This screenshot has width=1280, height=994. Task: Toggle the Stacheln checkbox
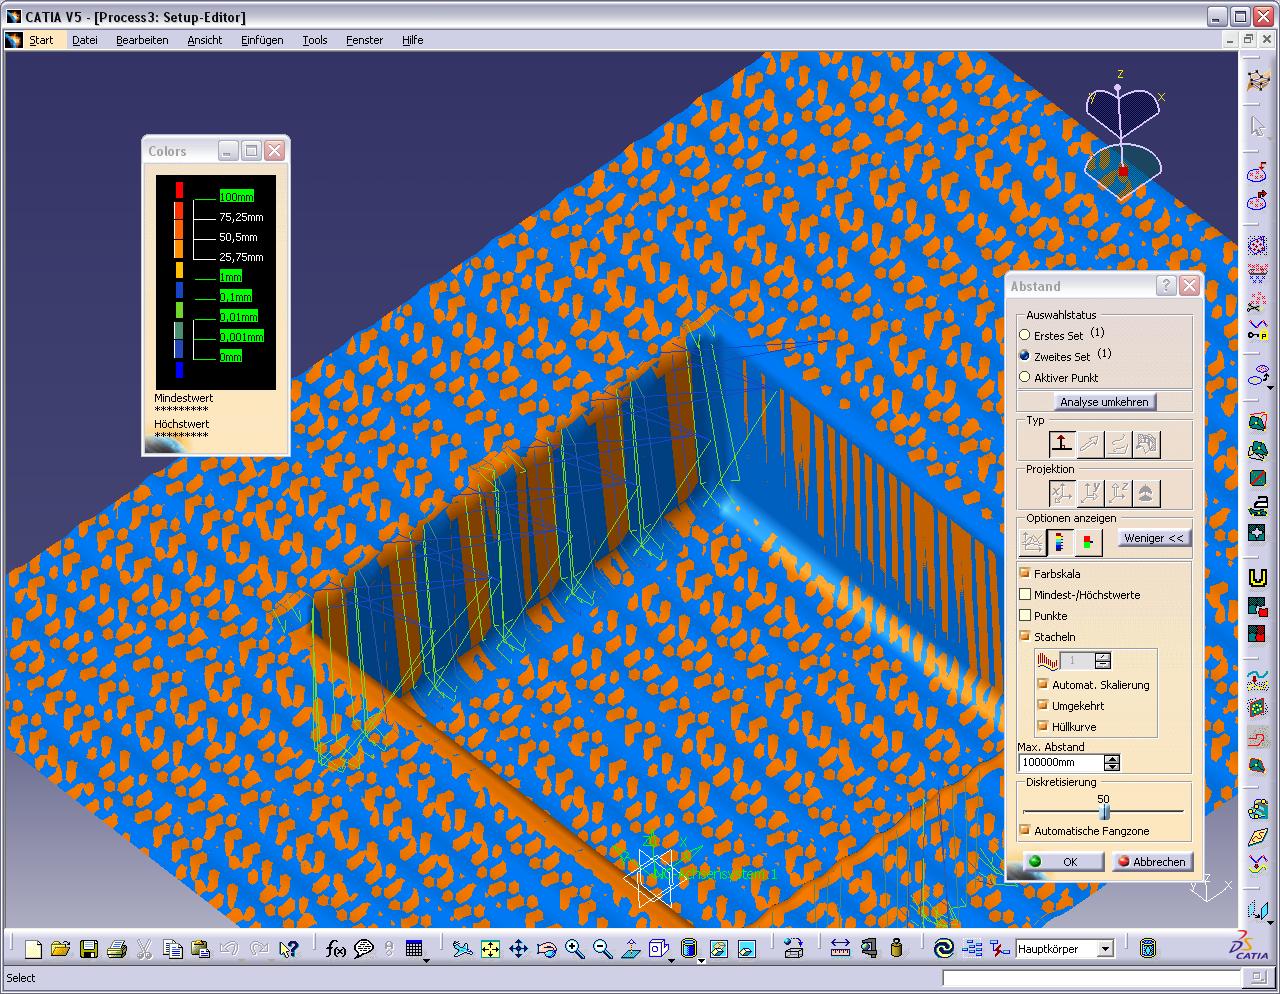(x=1024, y=636)
